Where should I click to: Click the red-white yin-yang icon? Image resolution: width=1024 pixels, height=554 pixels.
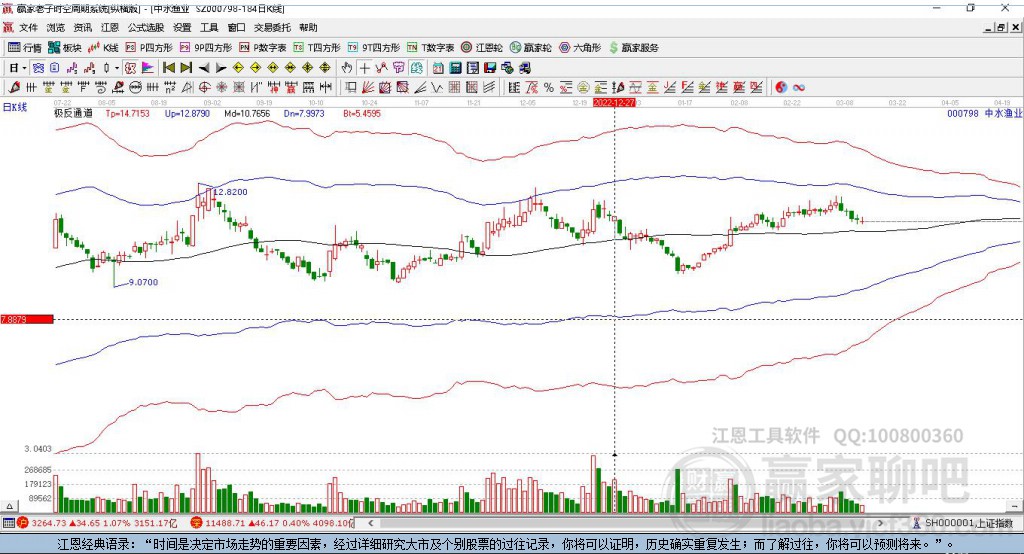(x=781, y=87)
